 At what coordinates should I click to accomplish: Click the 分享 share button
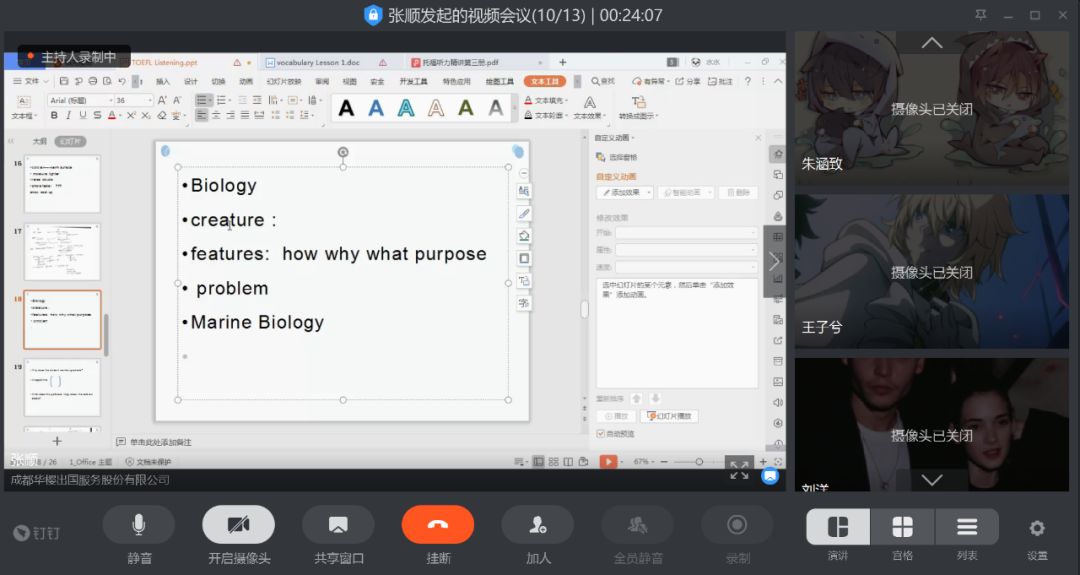tap(687, 81)
